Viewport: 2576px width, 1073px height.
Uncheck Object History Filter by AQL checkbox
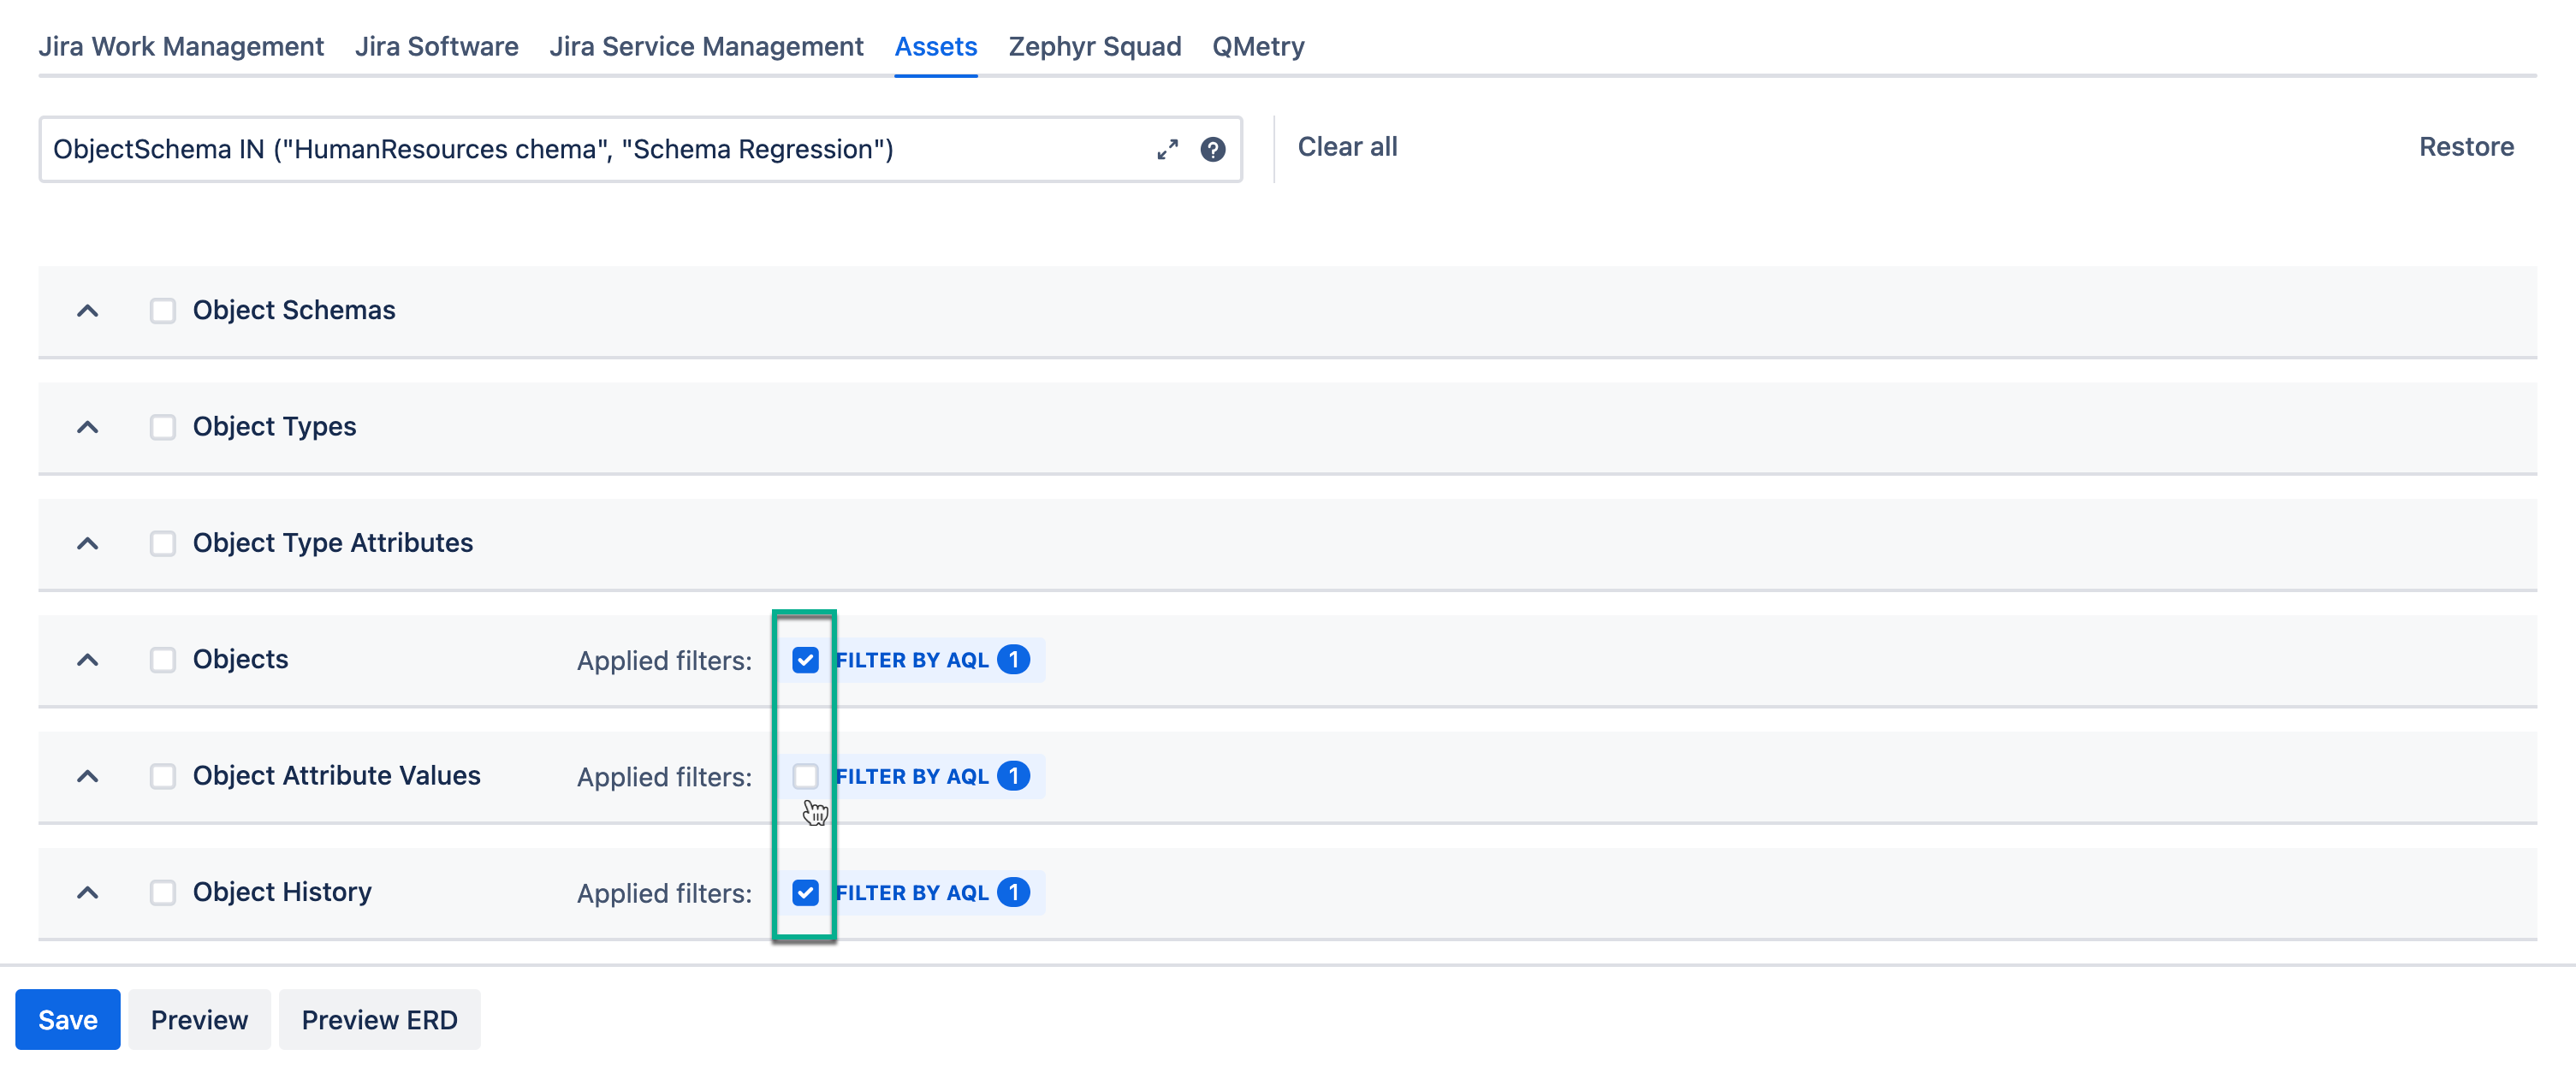[805, 892]
